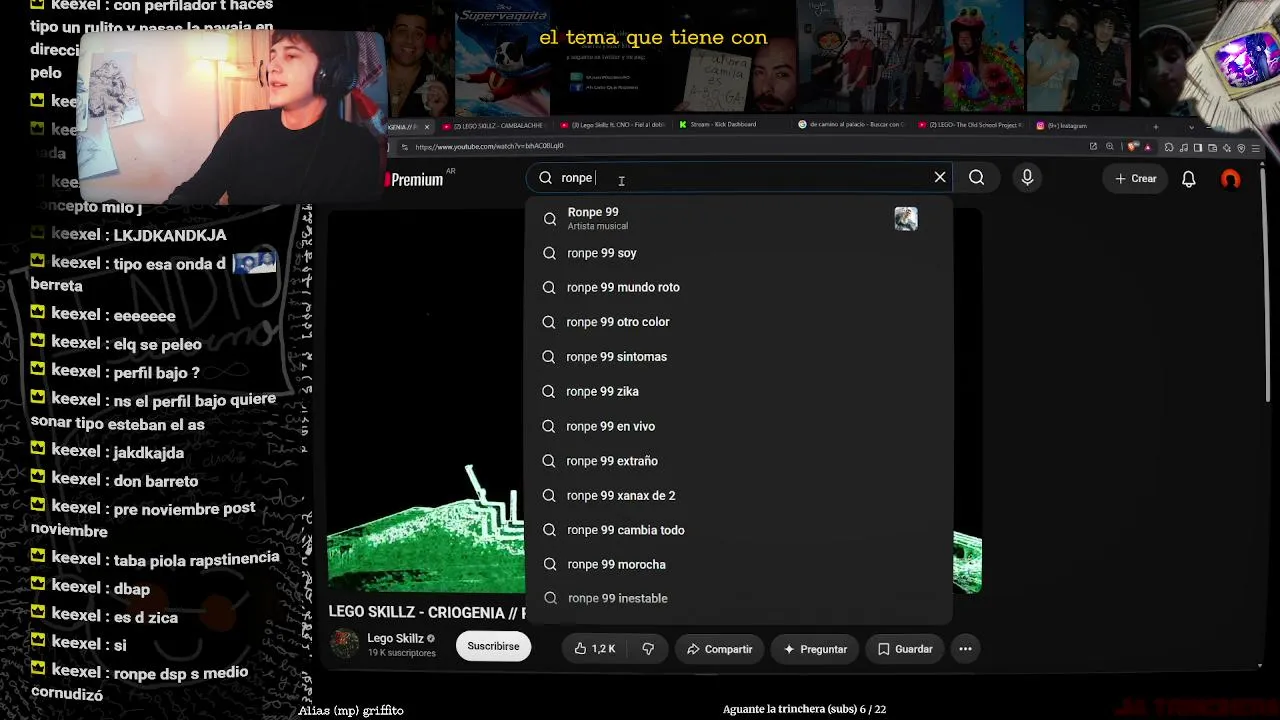
Task: Click the Ronpe 99 artist thumbnail
Action: click(x=906, y=219)
